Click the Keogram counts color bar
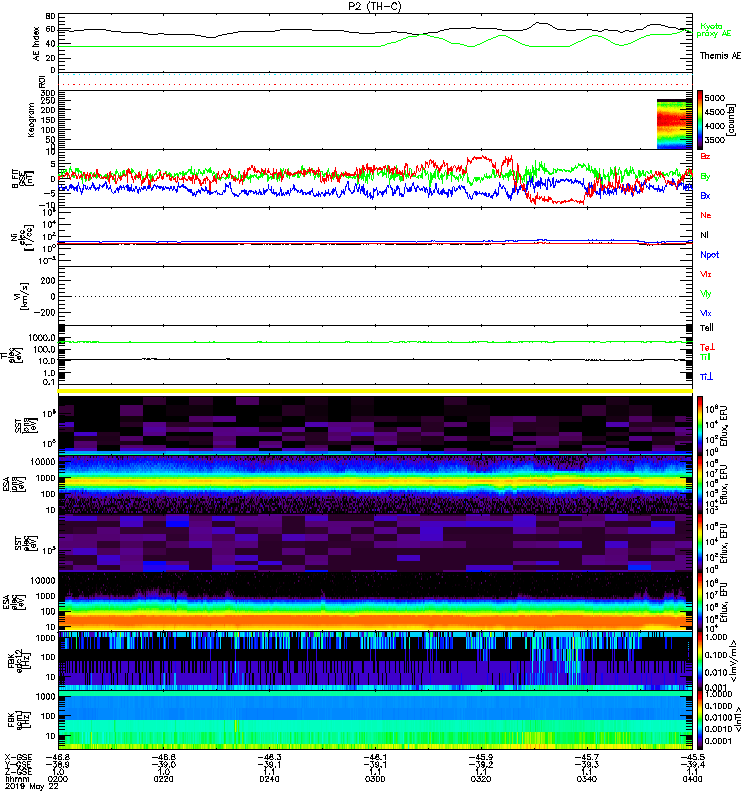 click(700, 120)
